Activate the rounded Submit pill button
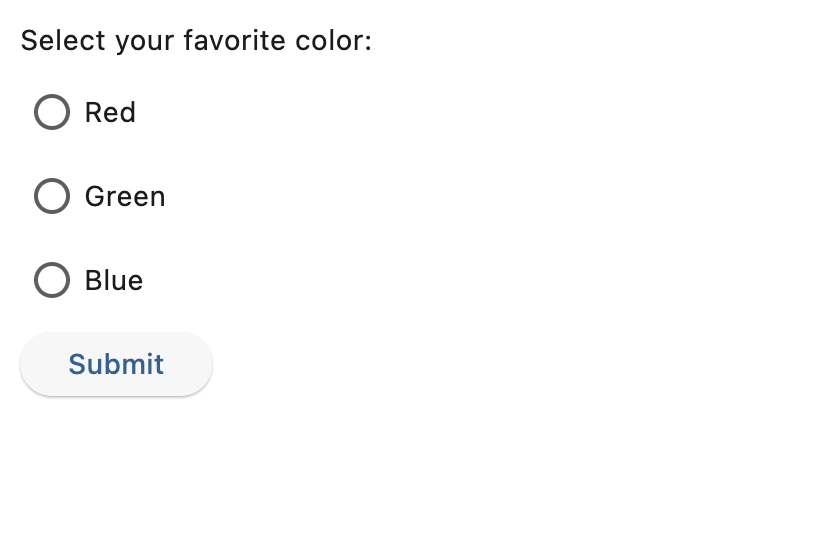 116,364
